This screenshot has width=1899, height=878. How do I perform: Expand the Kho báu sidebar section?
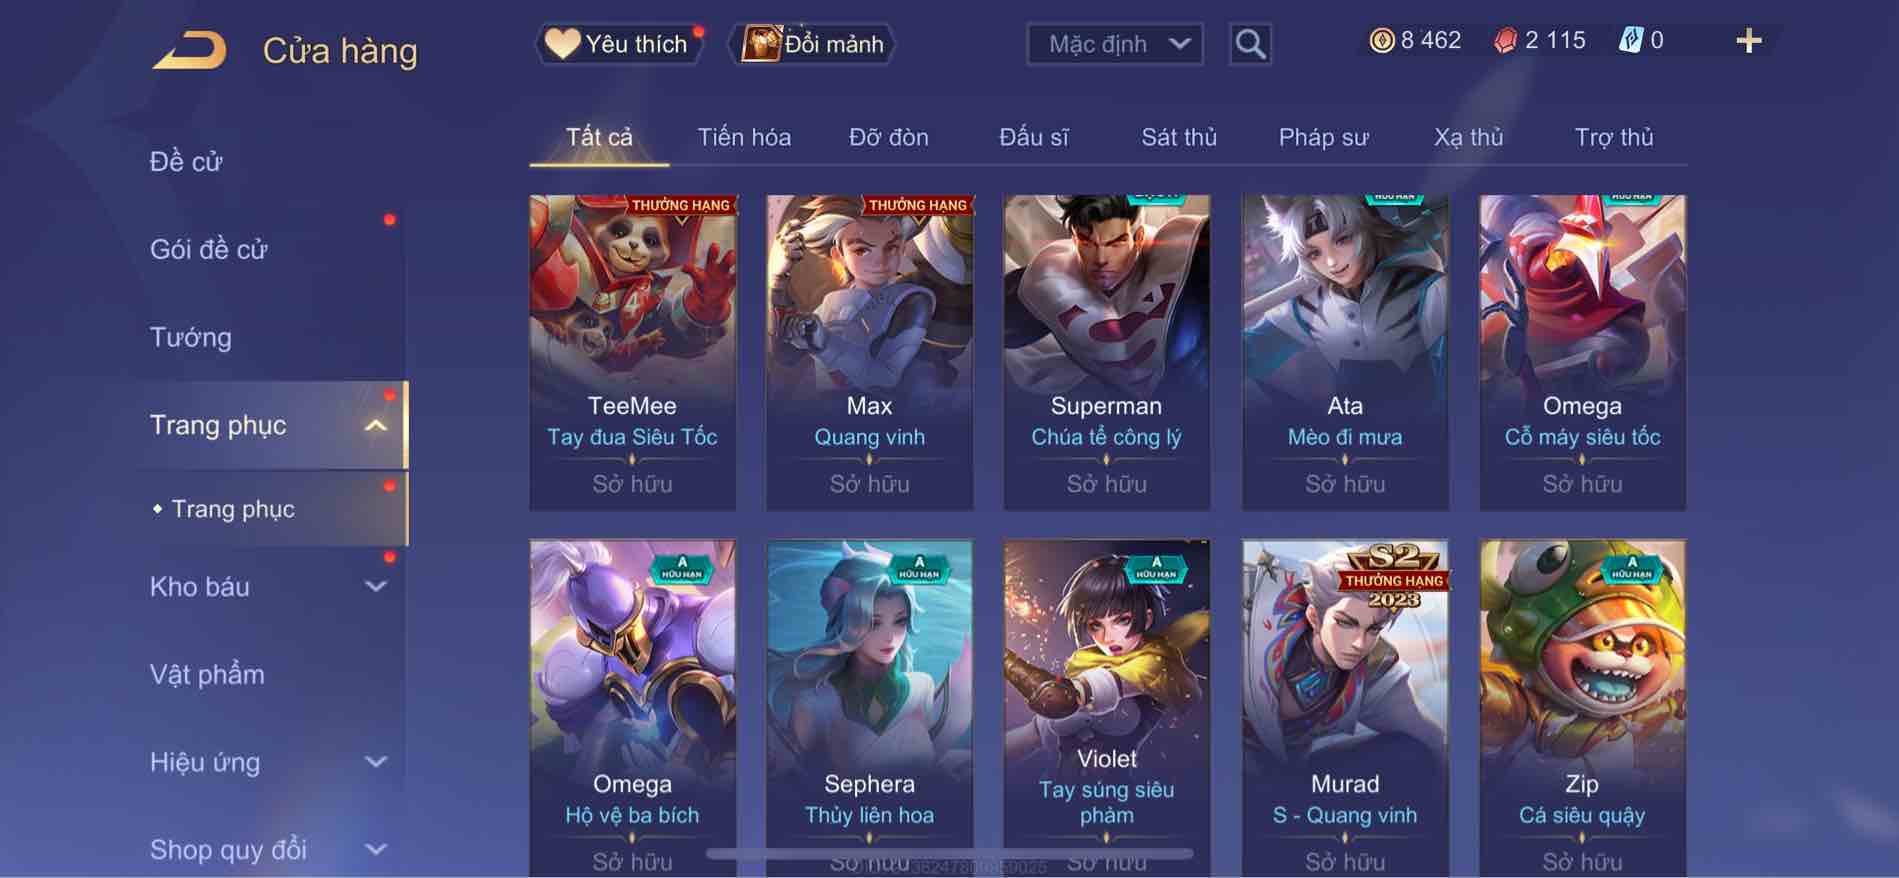[376, 587]
